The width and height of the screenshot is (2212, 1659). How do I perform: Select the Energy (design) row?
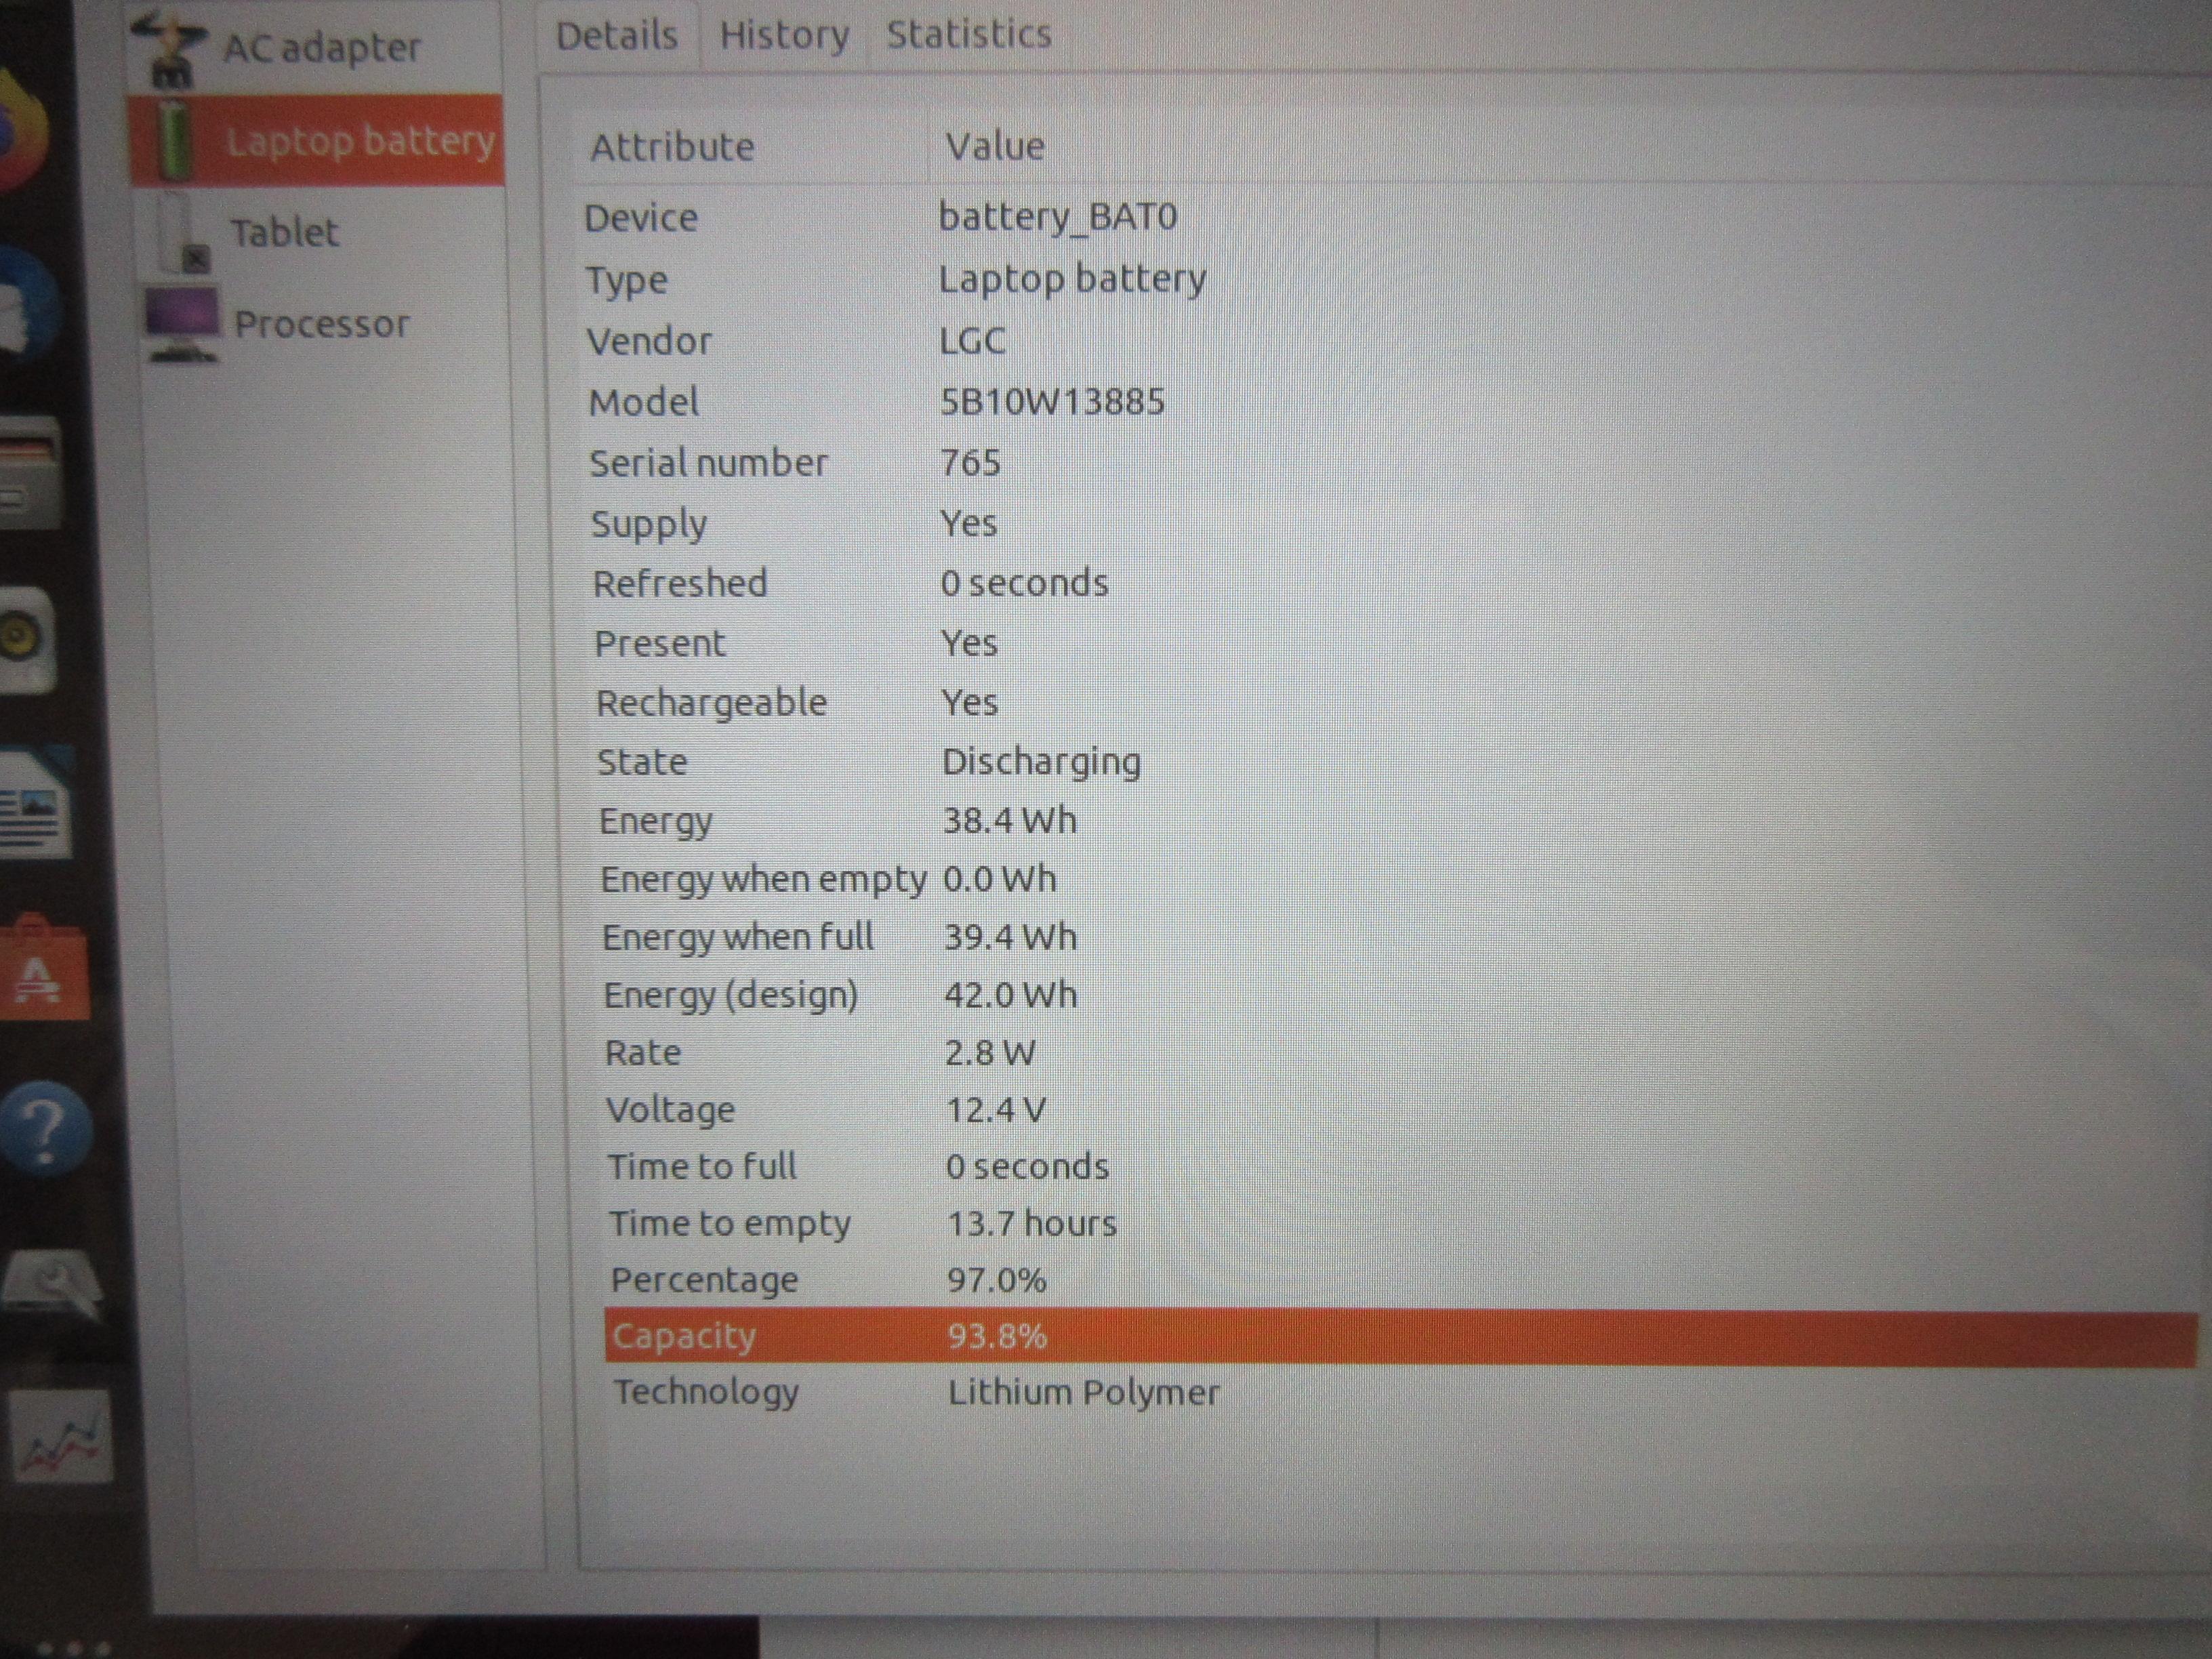point(1395,995)
